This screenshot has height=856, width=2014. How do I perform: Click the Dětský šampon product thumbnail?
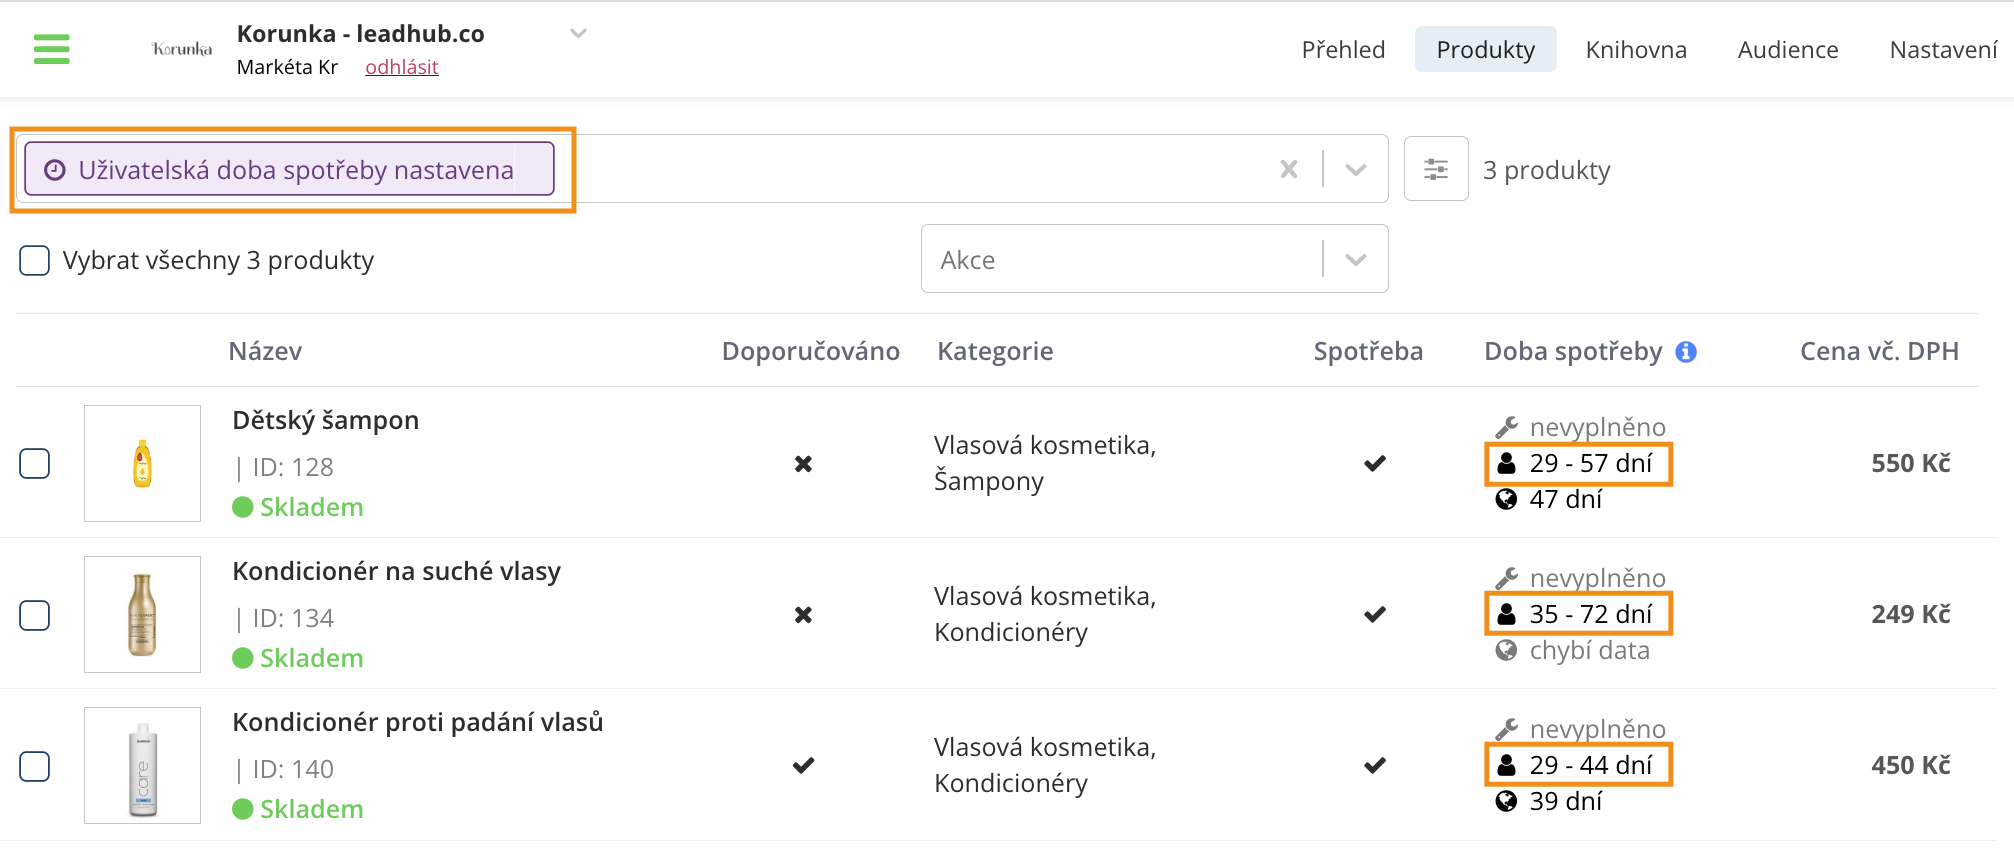tap(142, 463)
